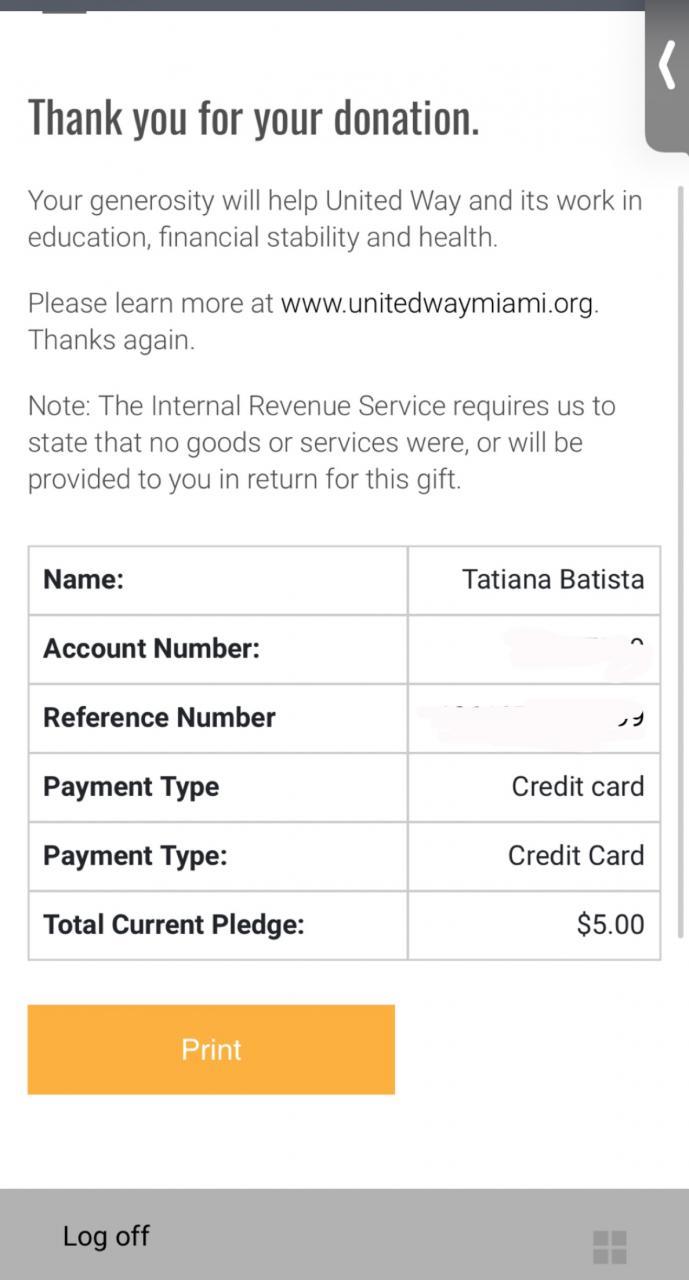Click the "Payment Type:" label with colon

pos(135,856)
